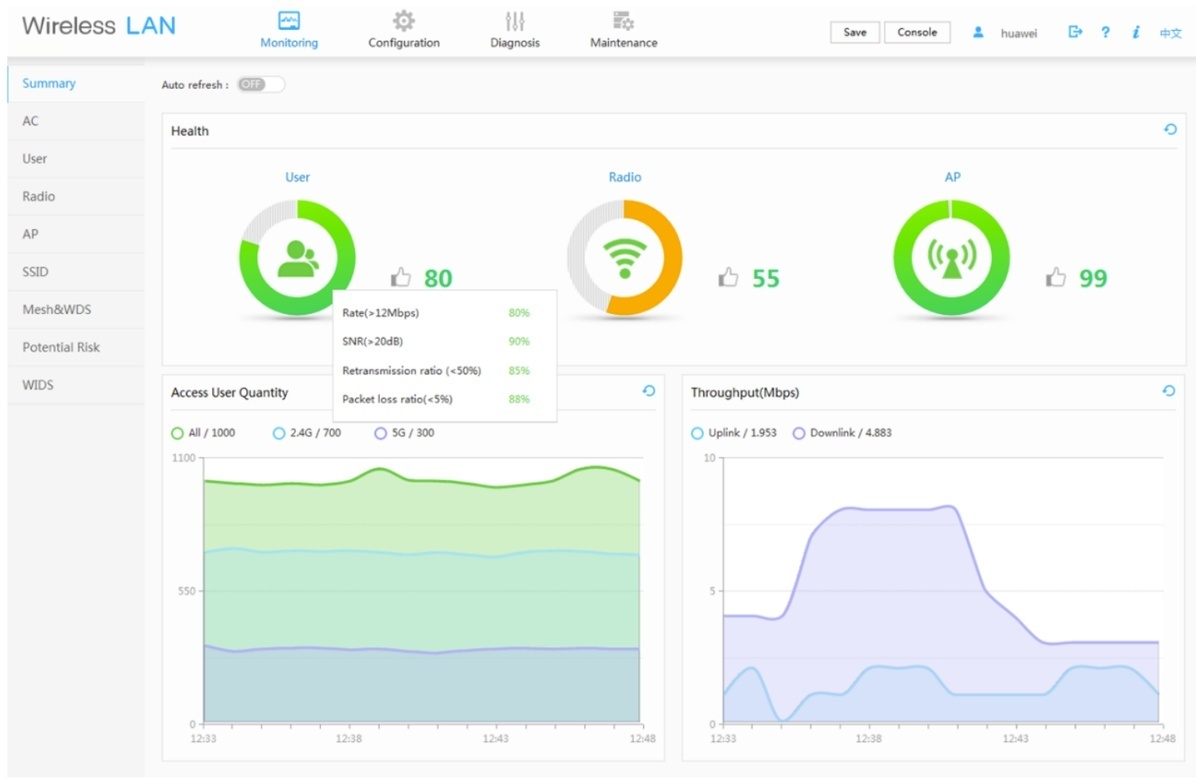Open the Maintenance icon
Screen dimensions: 1200x783
click(624, 21)
